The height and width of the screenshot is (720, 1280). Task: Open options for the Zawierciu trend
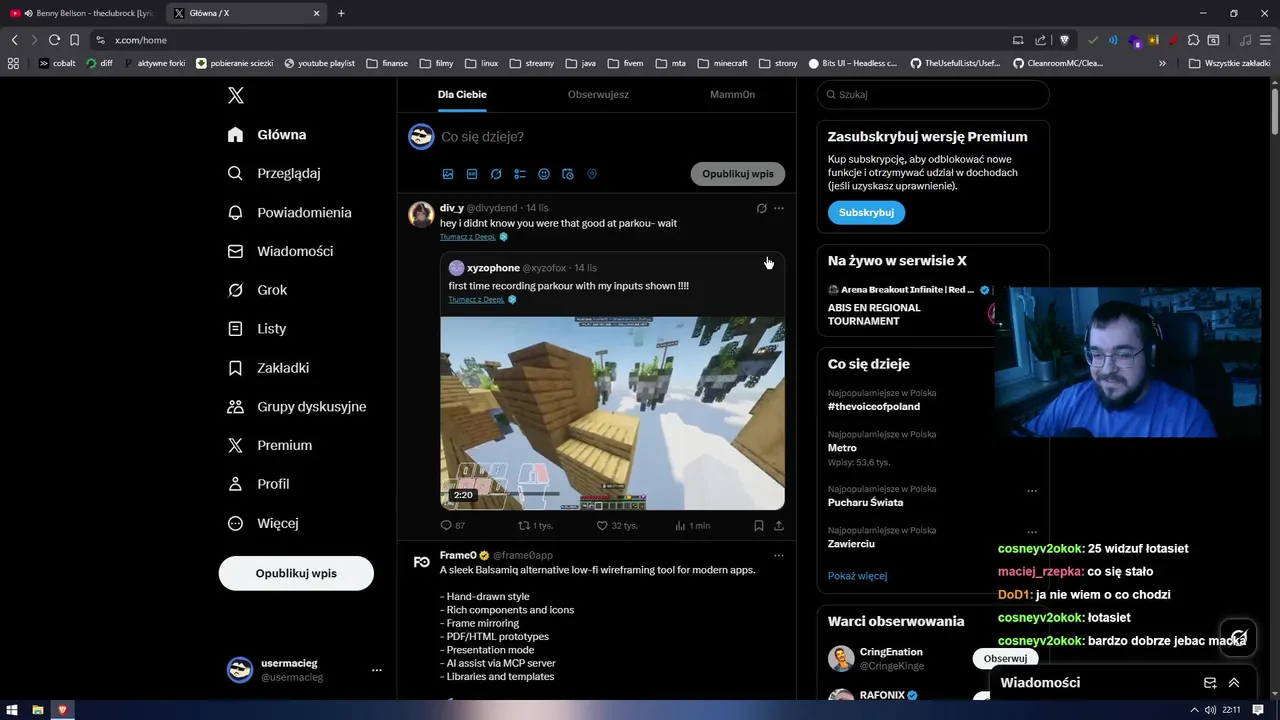[x=1032, y=532]
